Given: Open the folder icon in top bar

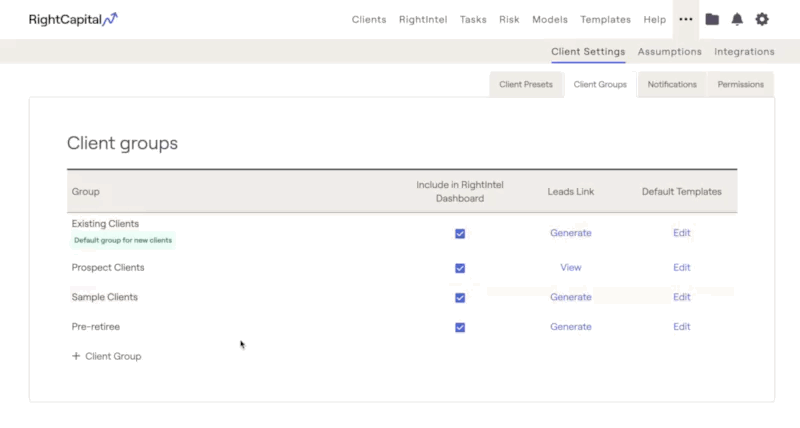Looking at the screenshot, I should 712,19.
